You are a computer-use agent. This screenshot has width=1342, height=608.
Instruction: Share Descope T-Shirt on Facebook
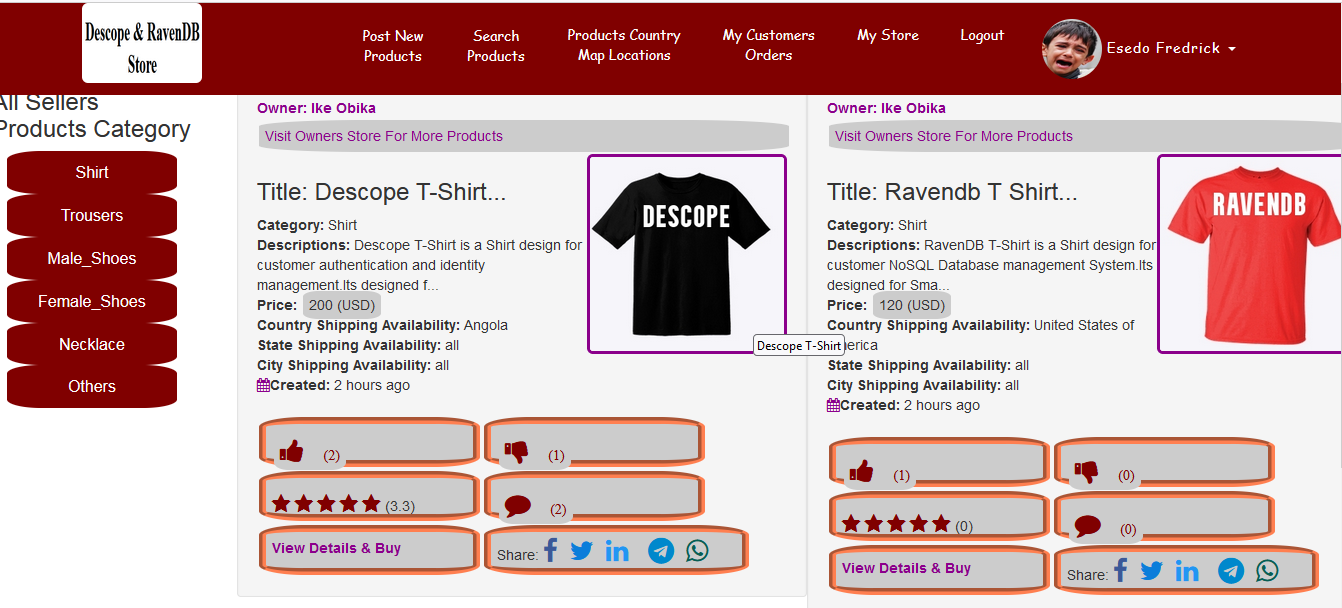click(551, 550)
